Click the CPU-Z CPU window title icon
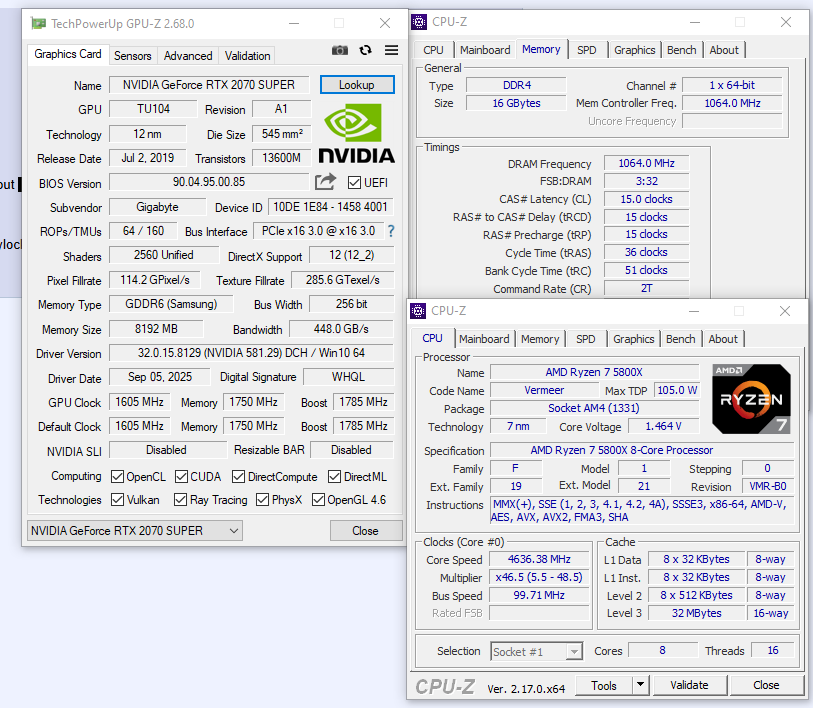This screenshot has height=708, width=813. (418, 311)
